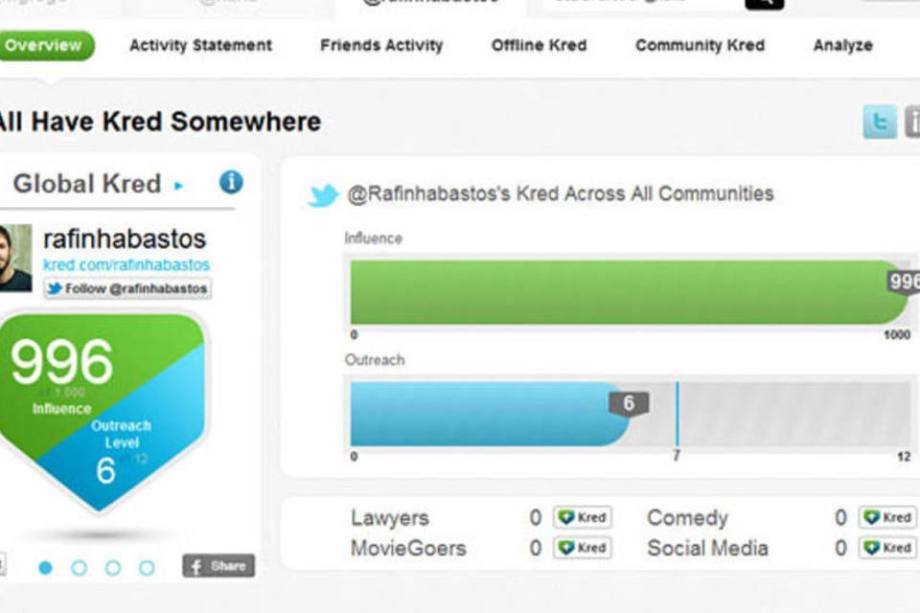The image size is (920, 613).
Task: Give Kred in the MovieGoers community
Action: pos(583,548)
